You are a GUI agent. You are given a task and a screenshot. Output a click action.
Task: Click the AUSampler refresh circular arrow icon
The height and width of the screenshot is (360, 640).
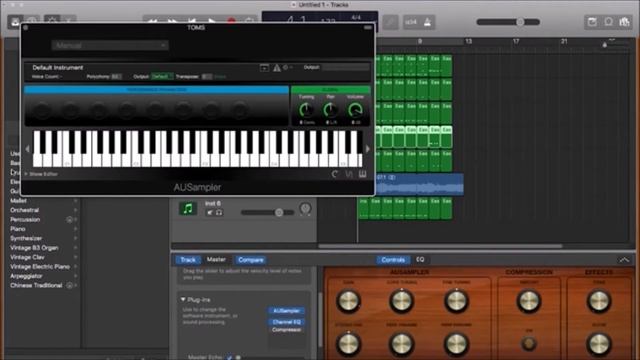(335, 174)
